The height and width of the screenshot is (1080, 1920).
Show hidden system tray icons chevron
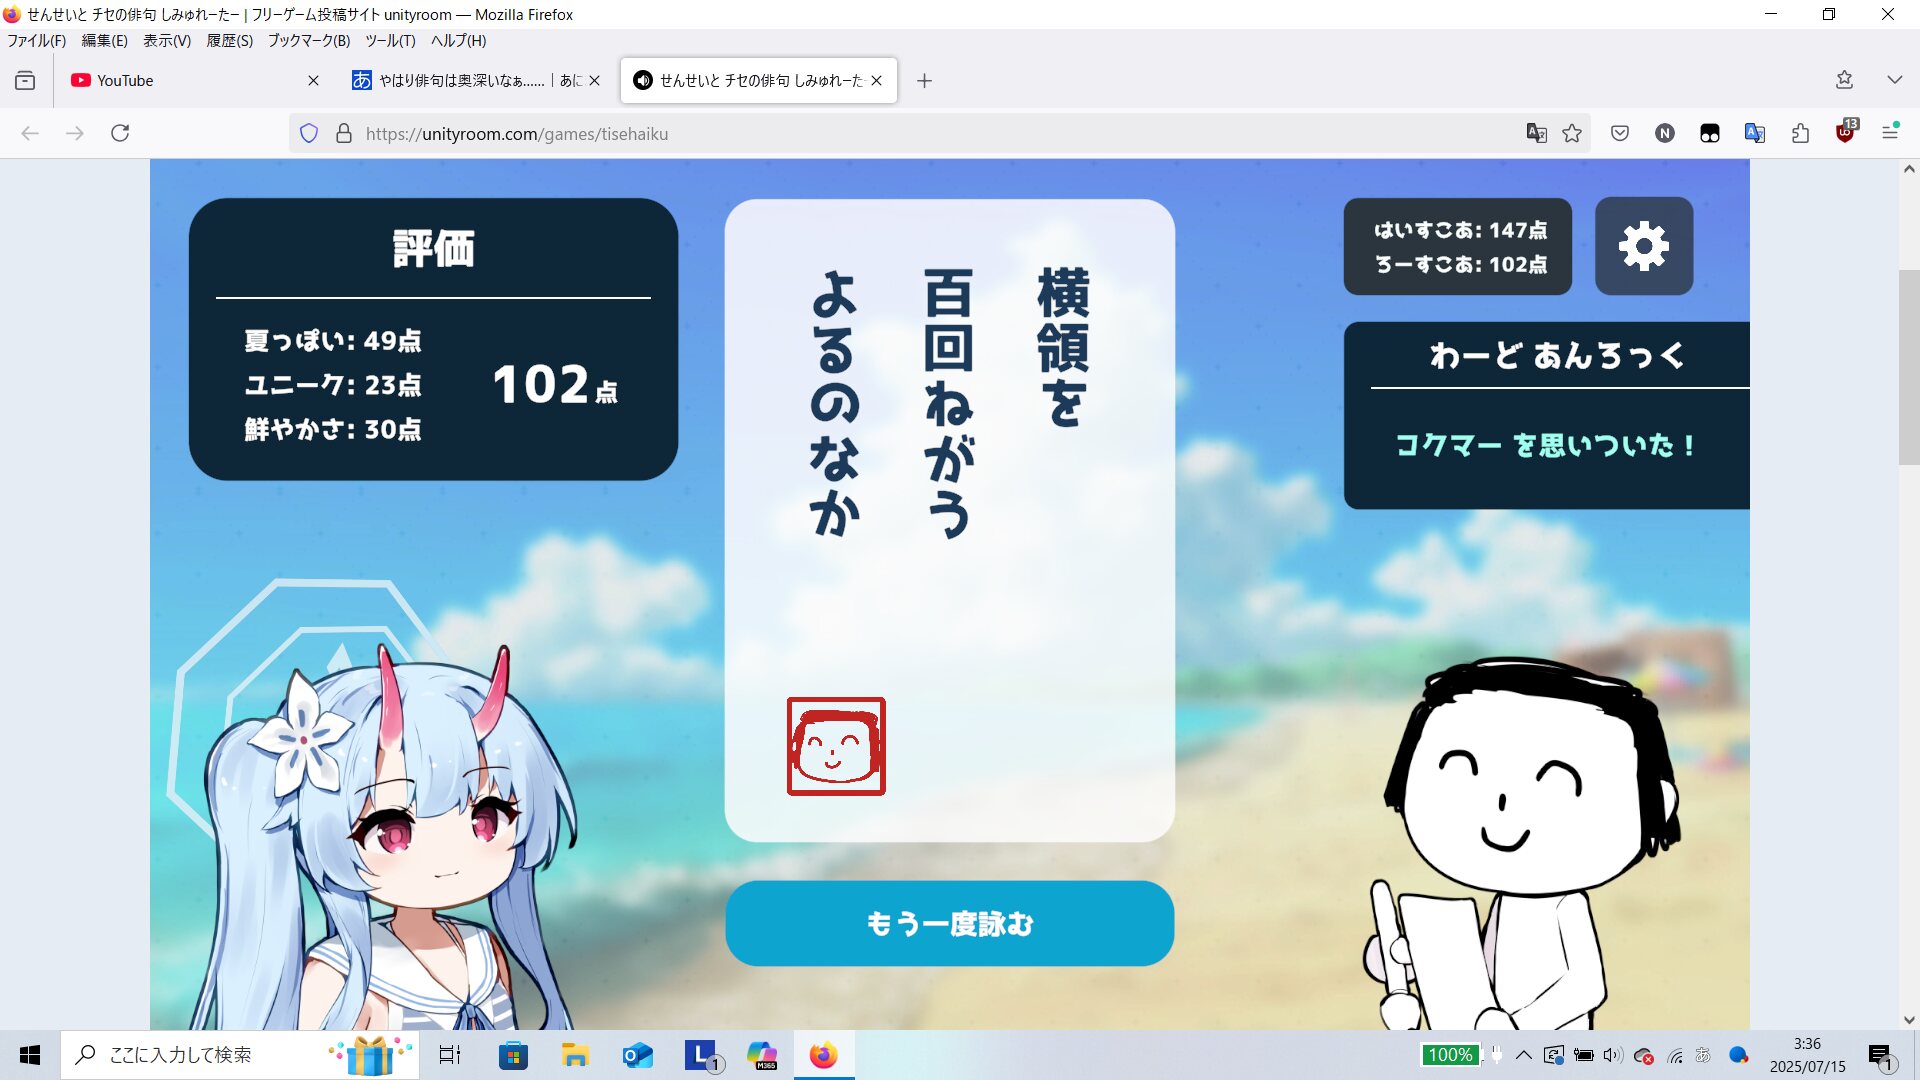coord(1523,1055)
